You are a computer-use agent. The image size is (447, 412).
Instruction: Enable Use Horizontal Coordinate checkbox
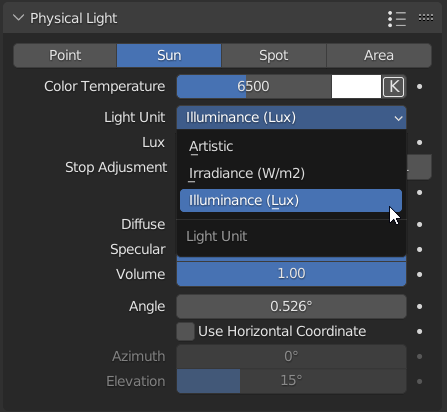pos(185,331)
